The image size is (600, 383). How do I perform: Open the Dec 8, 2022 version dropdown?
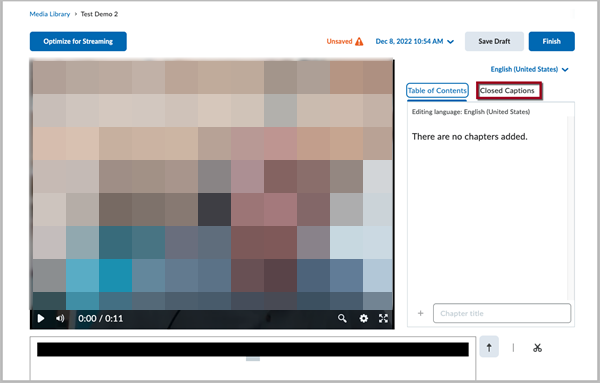pyautogui.click(x=414, y=41)
